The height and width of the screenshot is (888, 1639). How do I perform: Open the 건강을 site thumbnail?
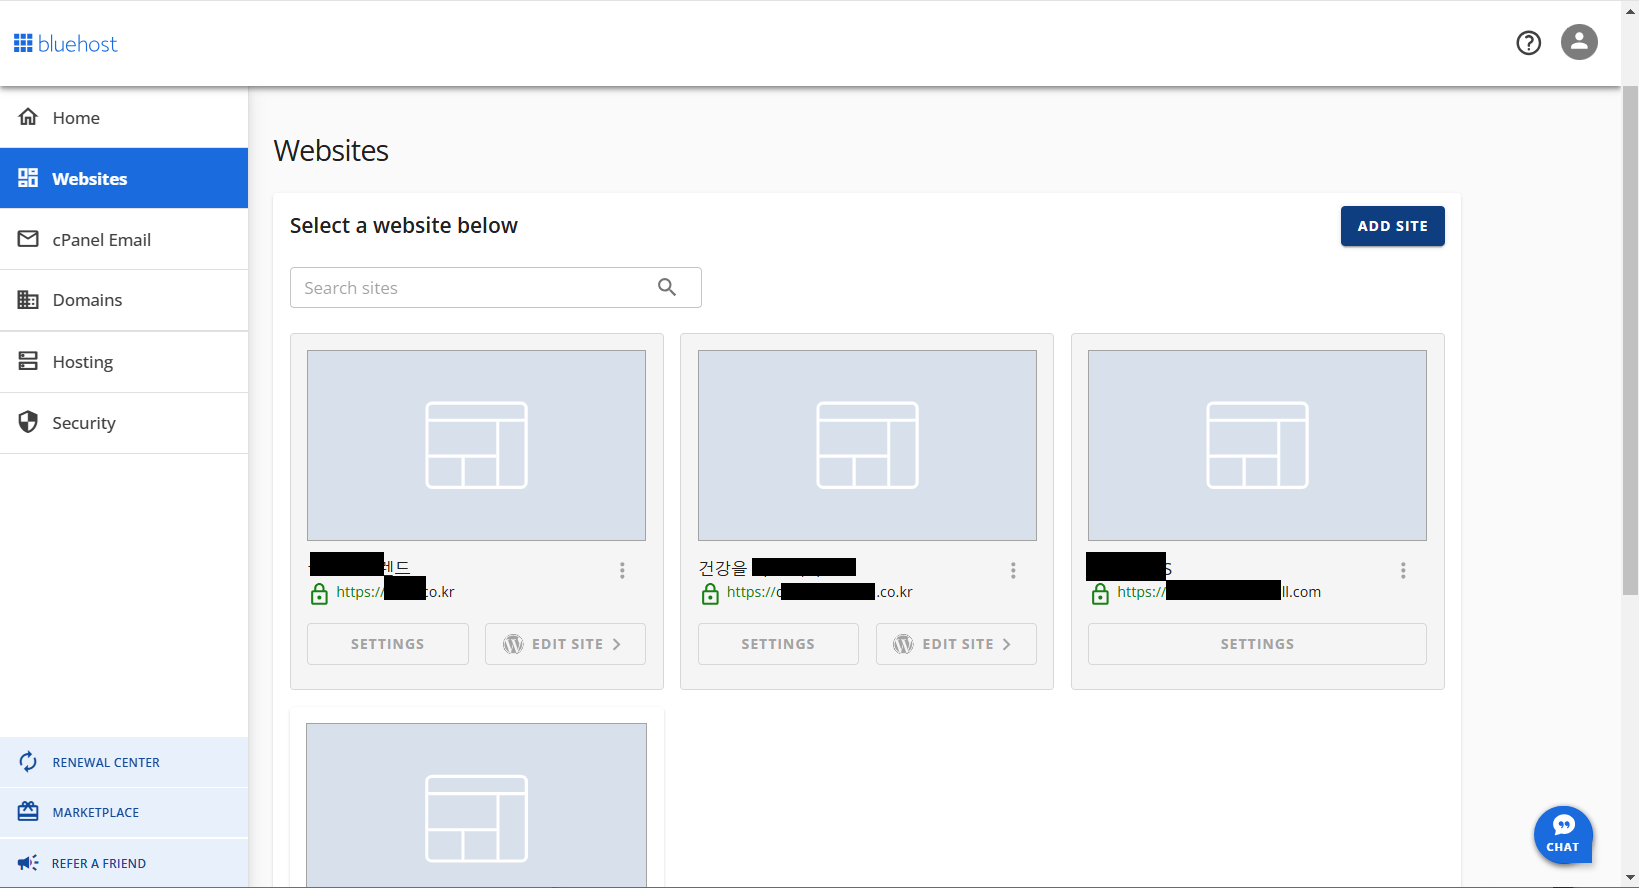[x=867, y=445]
